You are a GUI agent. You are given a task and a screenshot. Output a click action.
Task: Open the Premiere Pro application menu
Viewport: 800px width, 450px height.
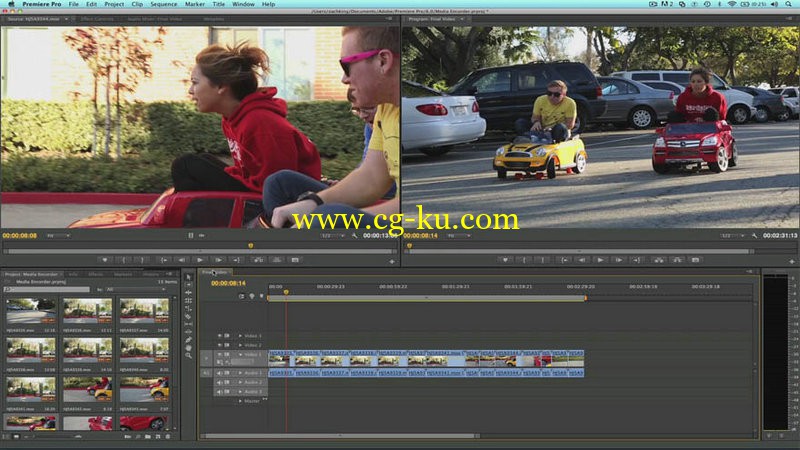tap(42, 4)
